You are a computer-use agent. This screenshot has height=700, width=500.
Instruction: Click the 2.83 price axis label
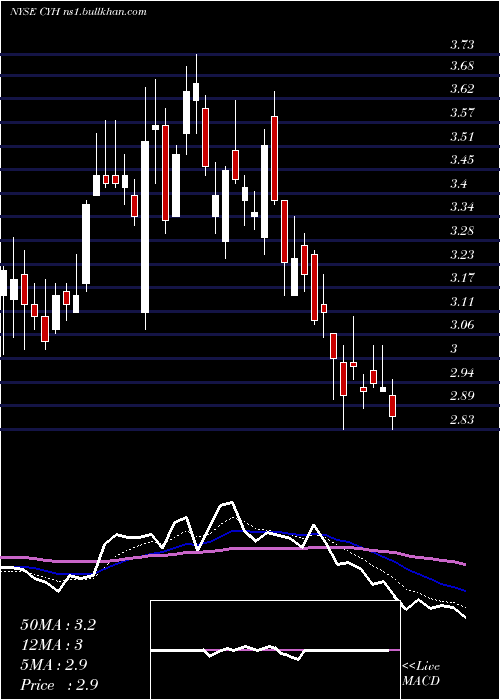(462, 419)
